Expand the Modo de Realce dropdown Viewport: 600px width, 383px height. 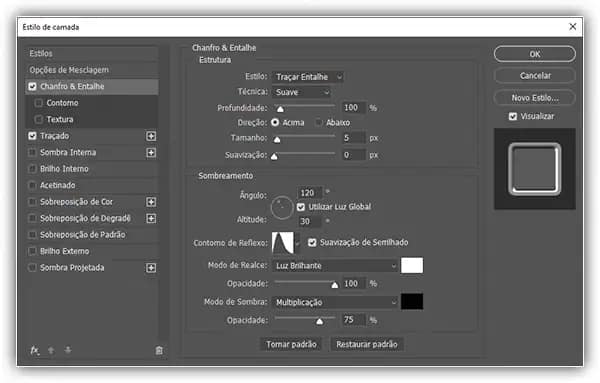[335, 266]
